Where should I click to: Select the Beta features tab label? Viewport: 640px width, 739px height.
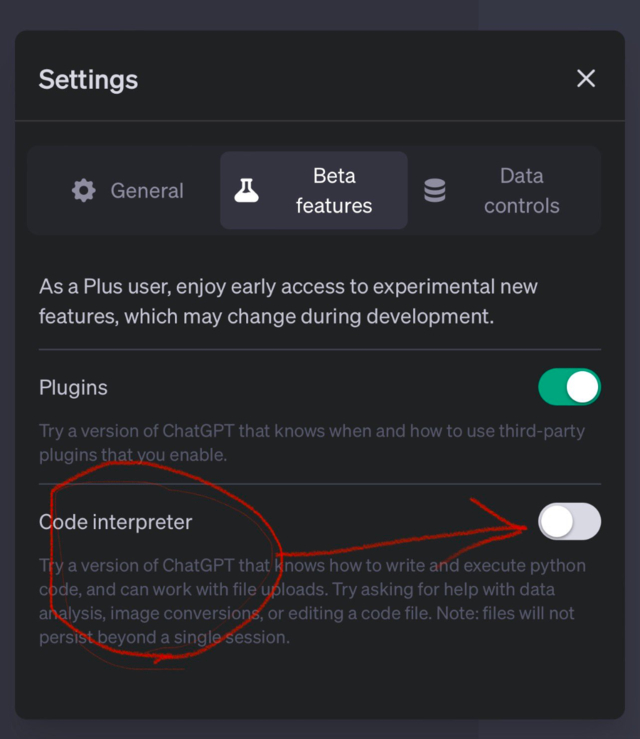pyautogui.click(x=334, y=191)
